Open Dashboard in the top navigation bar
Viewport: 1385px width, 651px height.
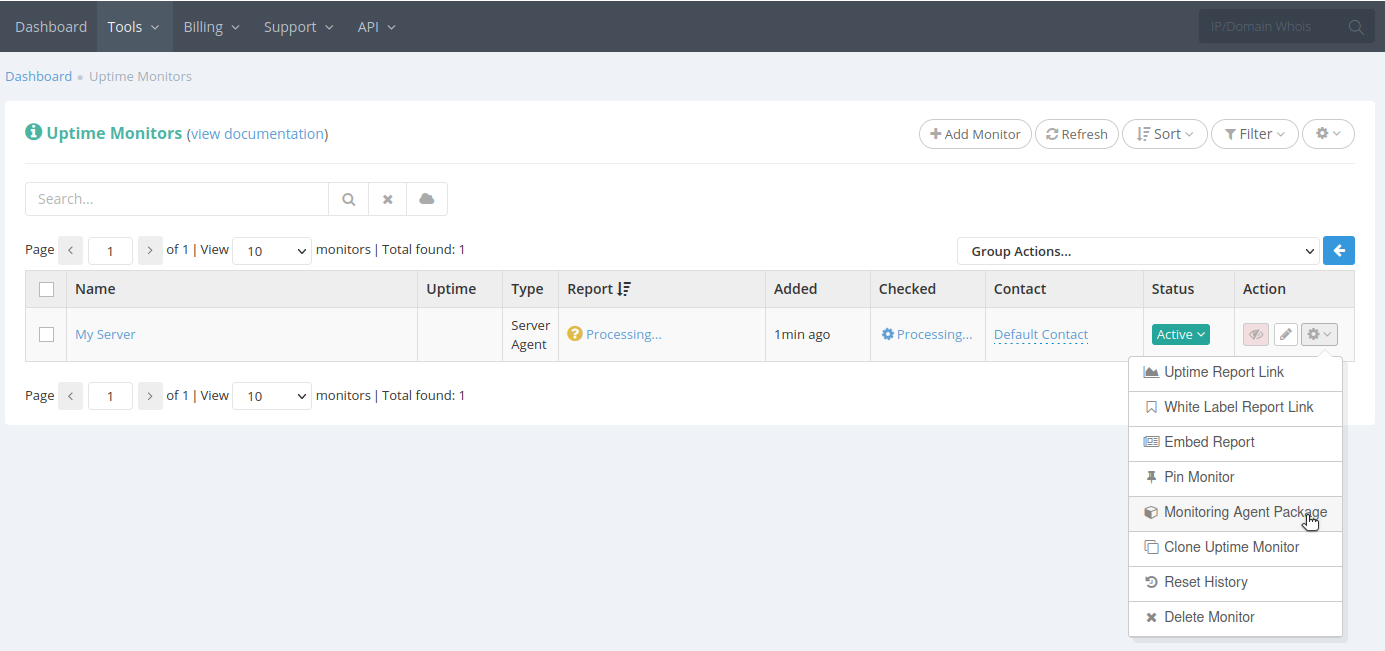point(51,27)
